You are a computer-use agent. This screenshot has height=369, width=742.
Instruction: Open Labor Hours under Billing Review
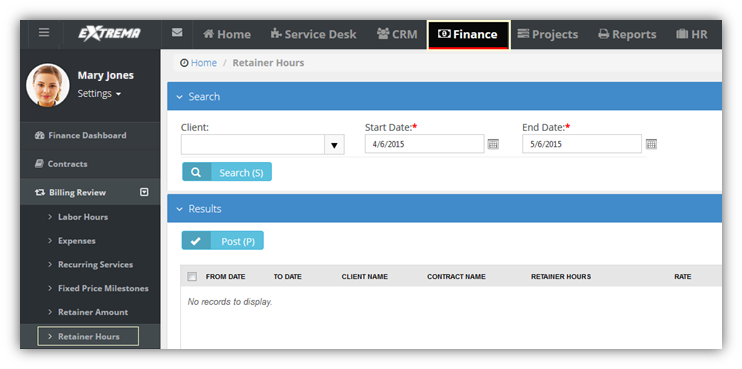pyautogui.click(x=83, y=217)
